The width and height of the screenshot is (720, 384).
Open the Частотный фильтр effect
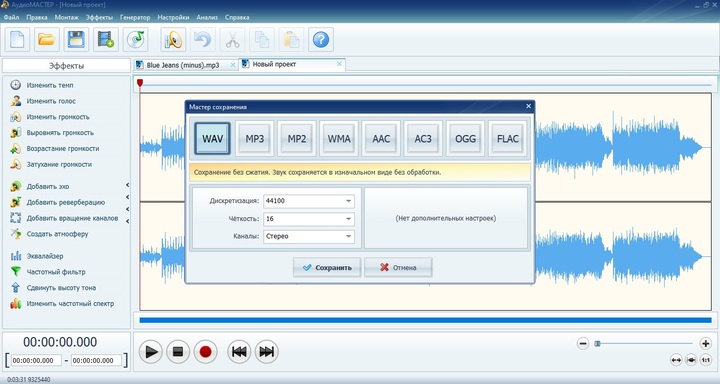[x=48, y=272]
